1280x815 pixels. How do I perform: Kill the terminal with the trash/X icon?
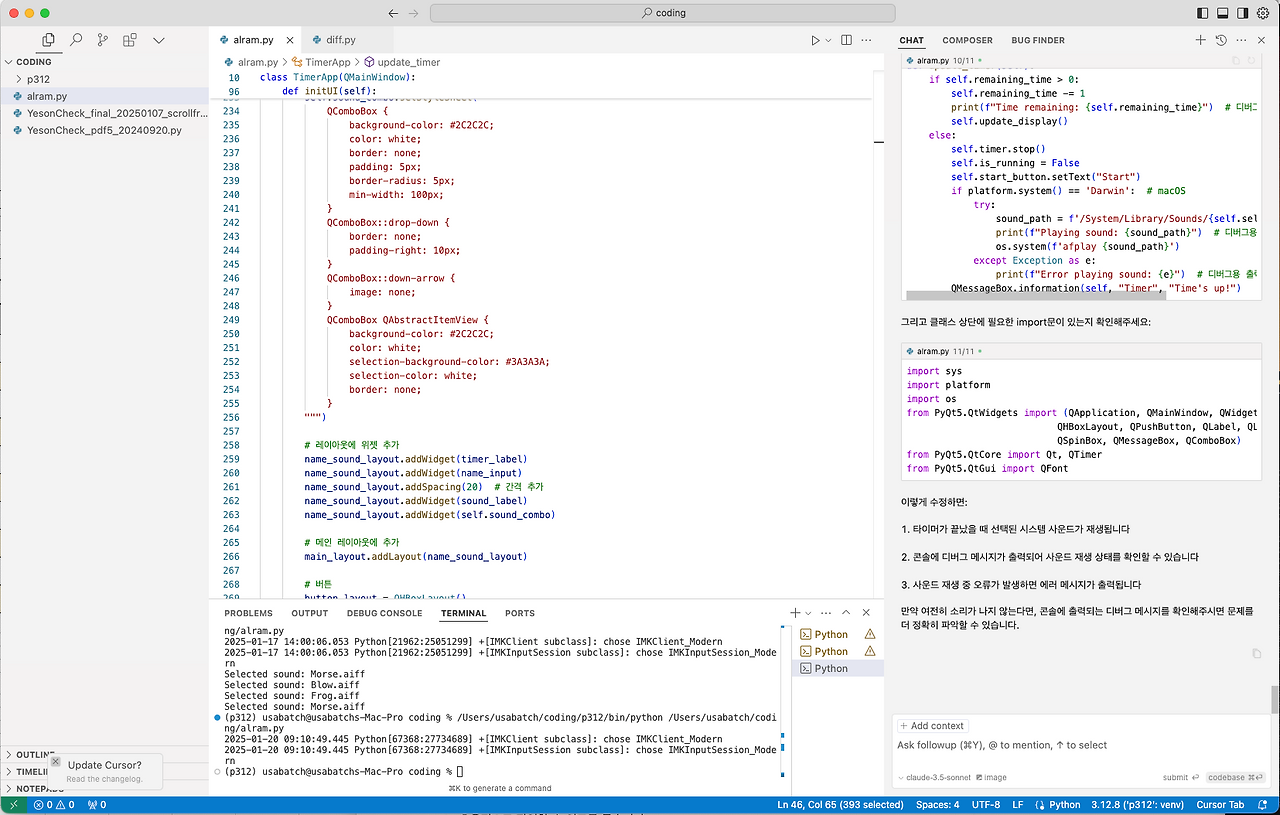click(864, 612)
